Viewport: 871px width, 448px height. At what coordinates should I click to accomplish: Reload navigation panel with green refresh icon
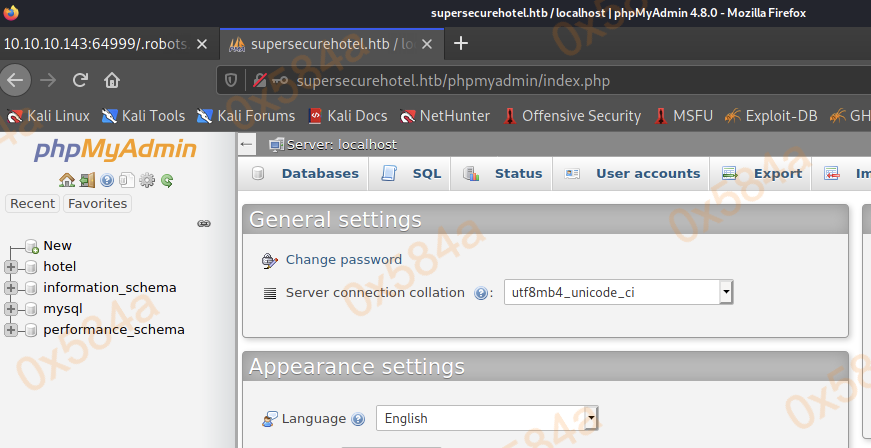167,181
